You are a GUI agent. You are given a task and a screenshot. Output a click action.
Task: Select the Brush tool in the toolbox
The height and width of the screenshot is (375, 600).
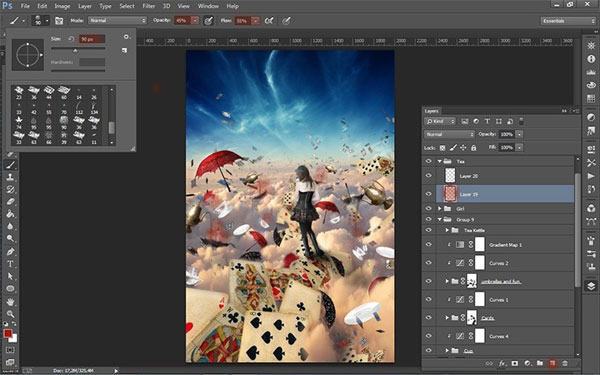click(10, 165)
